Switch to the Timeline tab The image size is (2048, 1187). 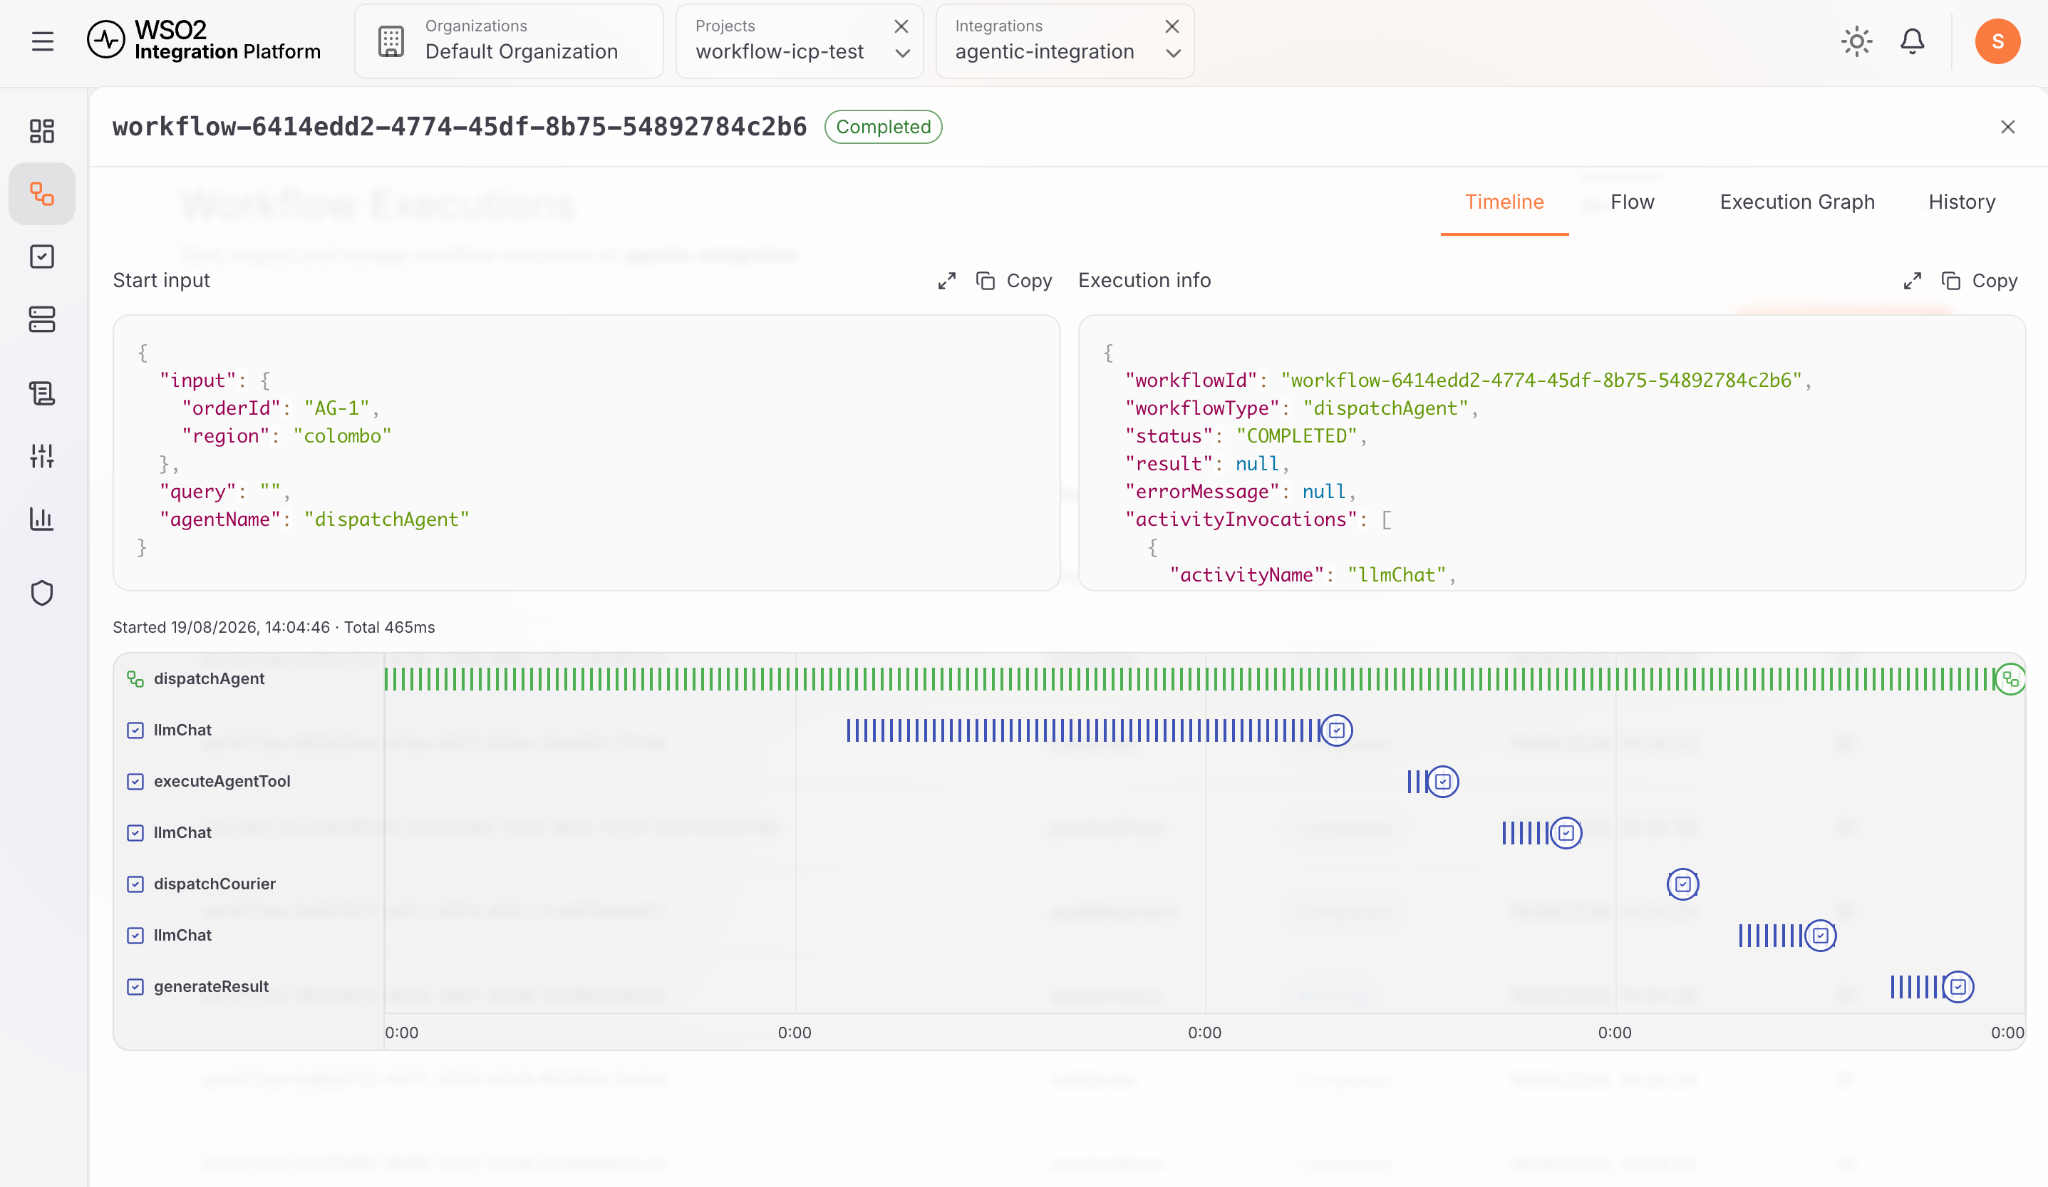pyautogui.click(x=1504, y=202)
